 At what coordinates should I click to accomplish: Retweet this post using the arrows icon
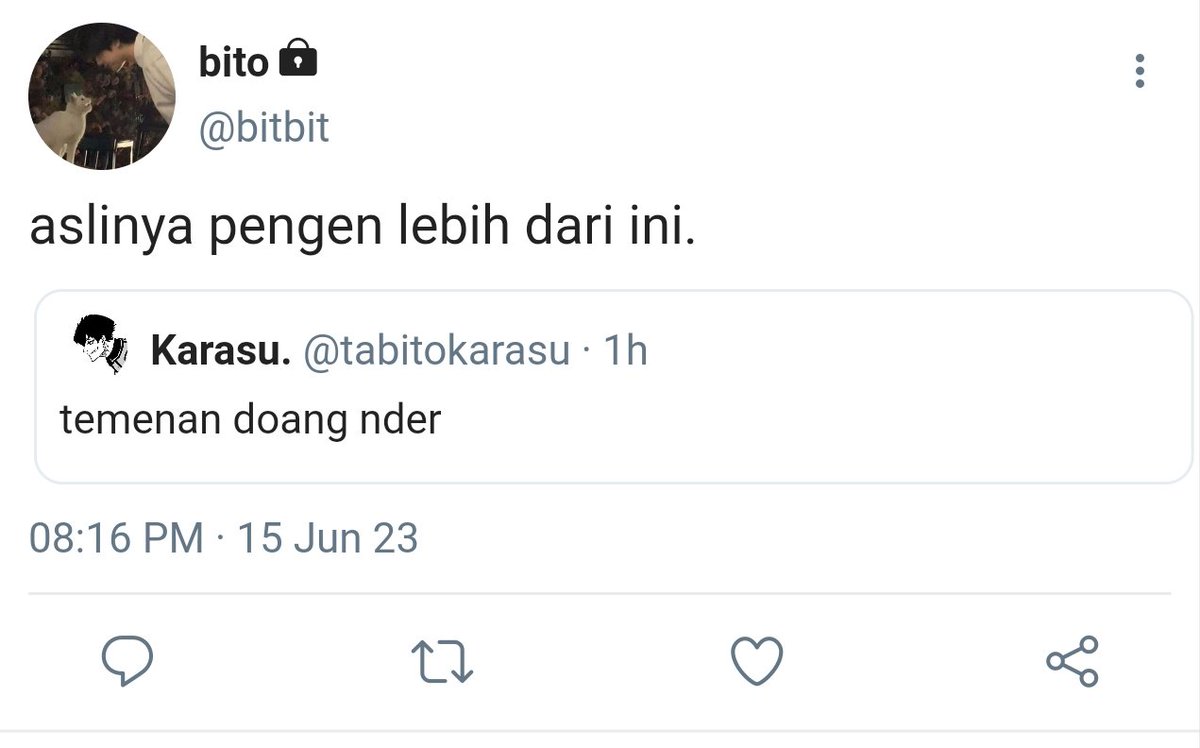tap(442, 662)
